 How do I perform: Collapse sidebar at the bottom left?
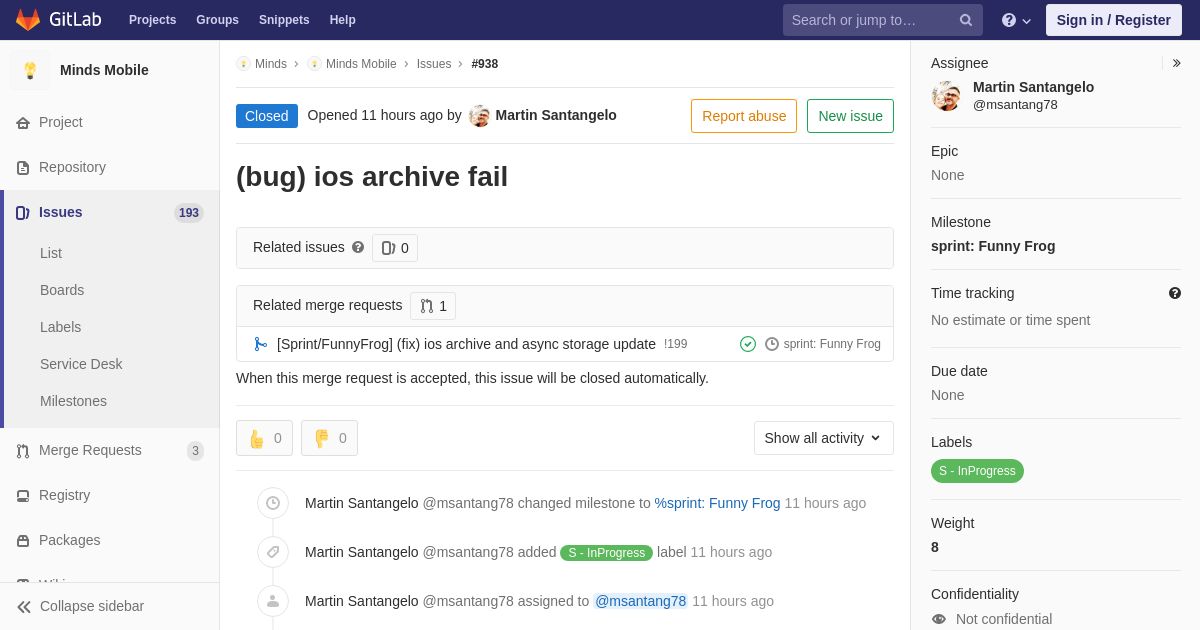80,606
